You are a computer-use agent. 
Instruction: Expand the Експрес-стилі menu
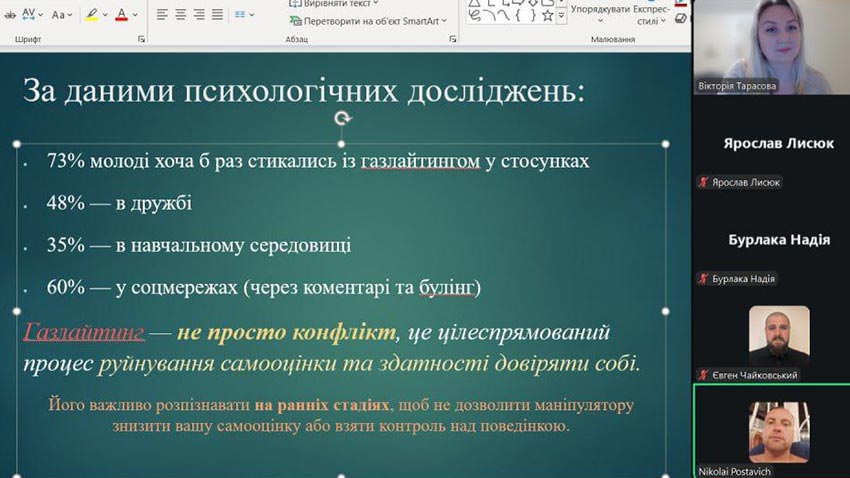pyautogui.click(x=650, y=14)
